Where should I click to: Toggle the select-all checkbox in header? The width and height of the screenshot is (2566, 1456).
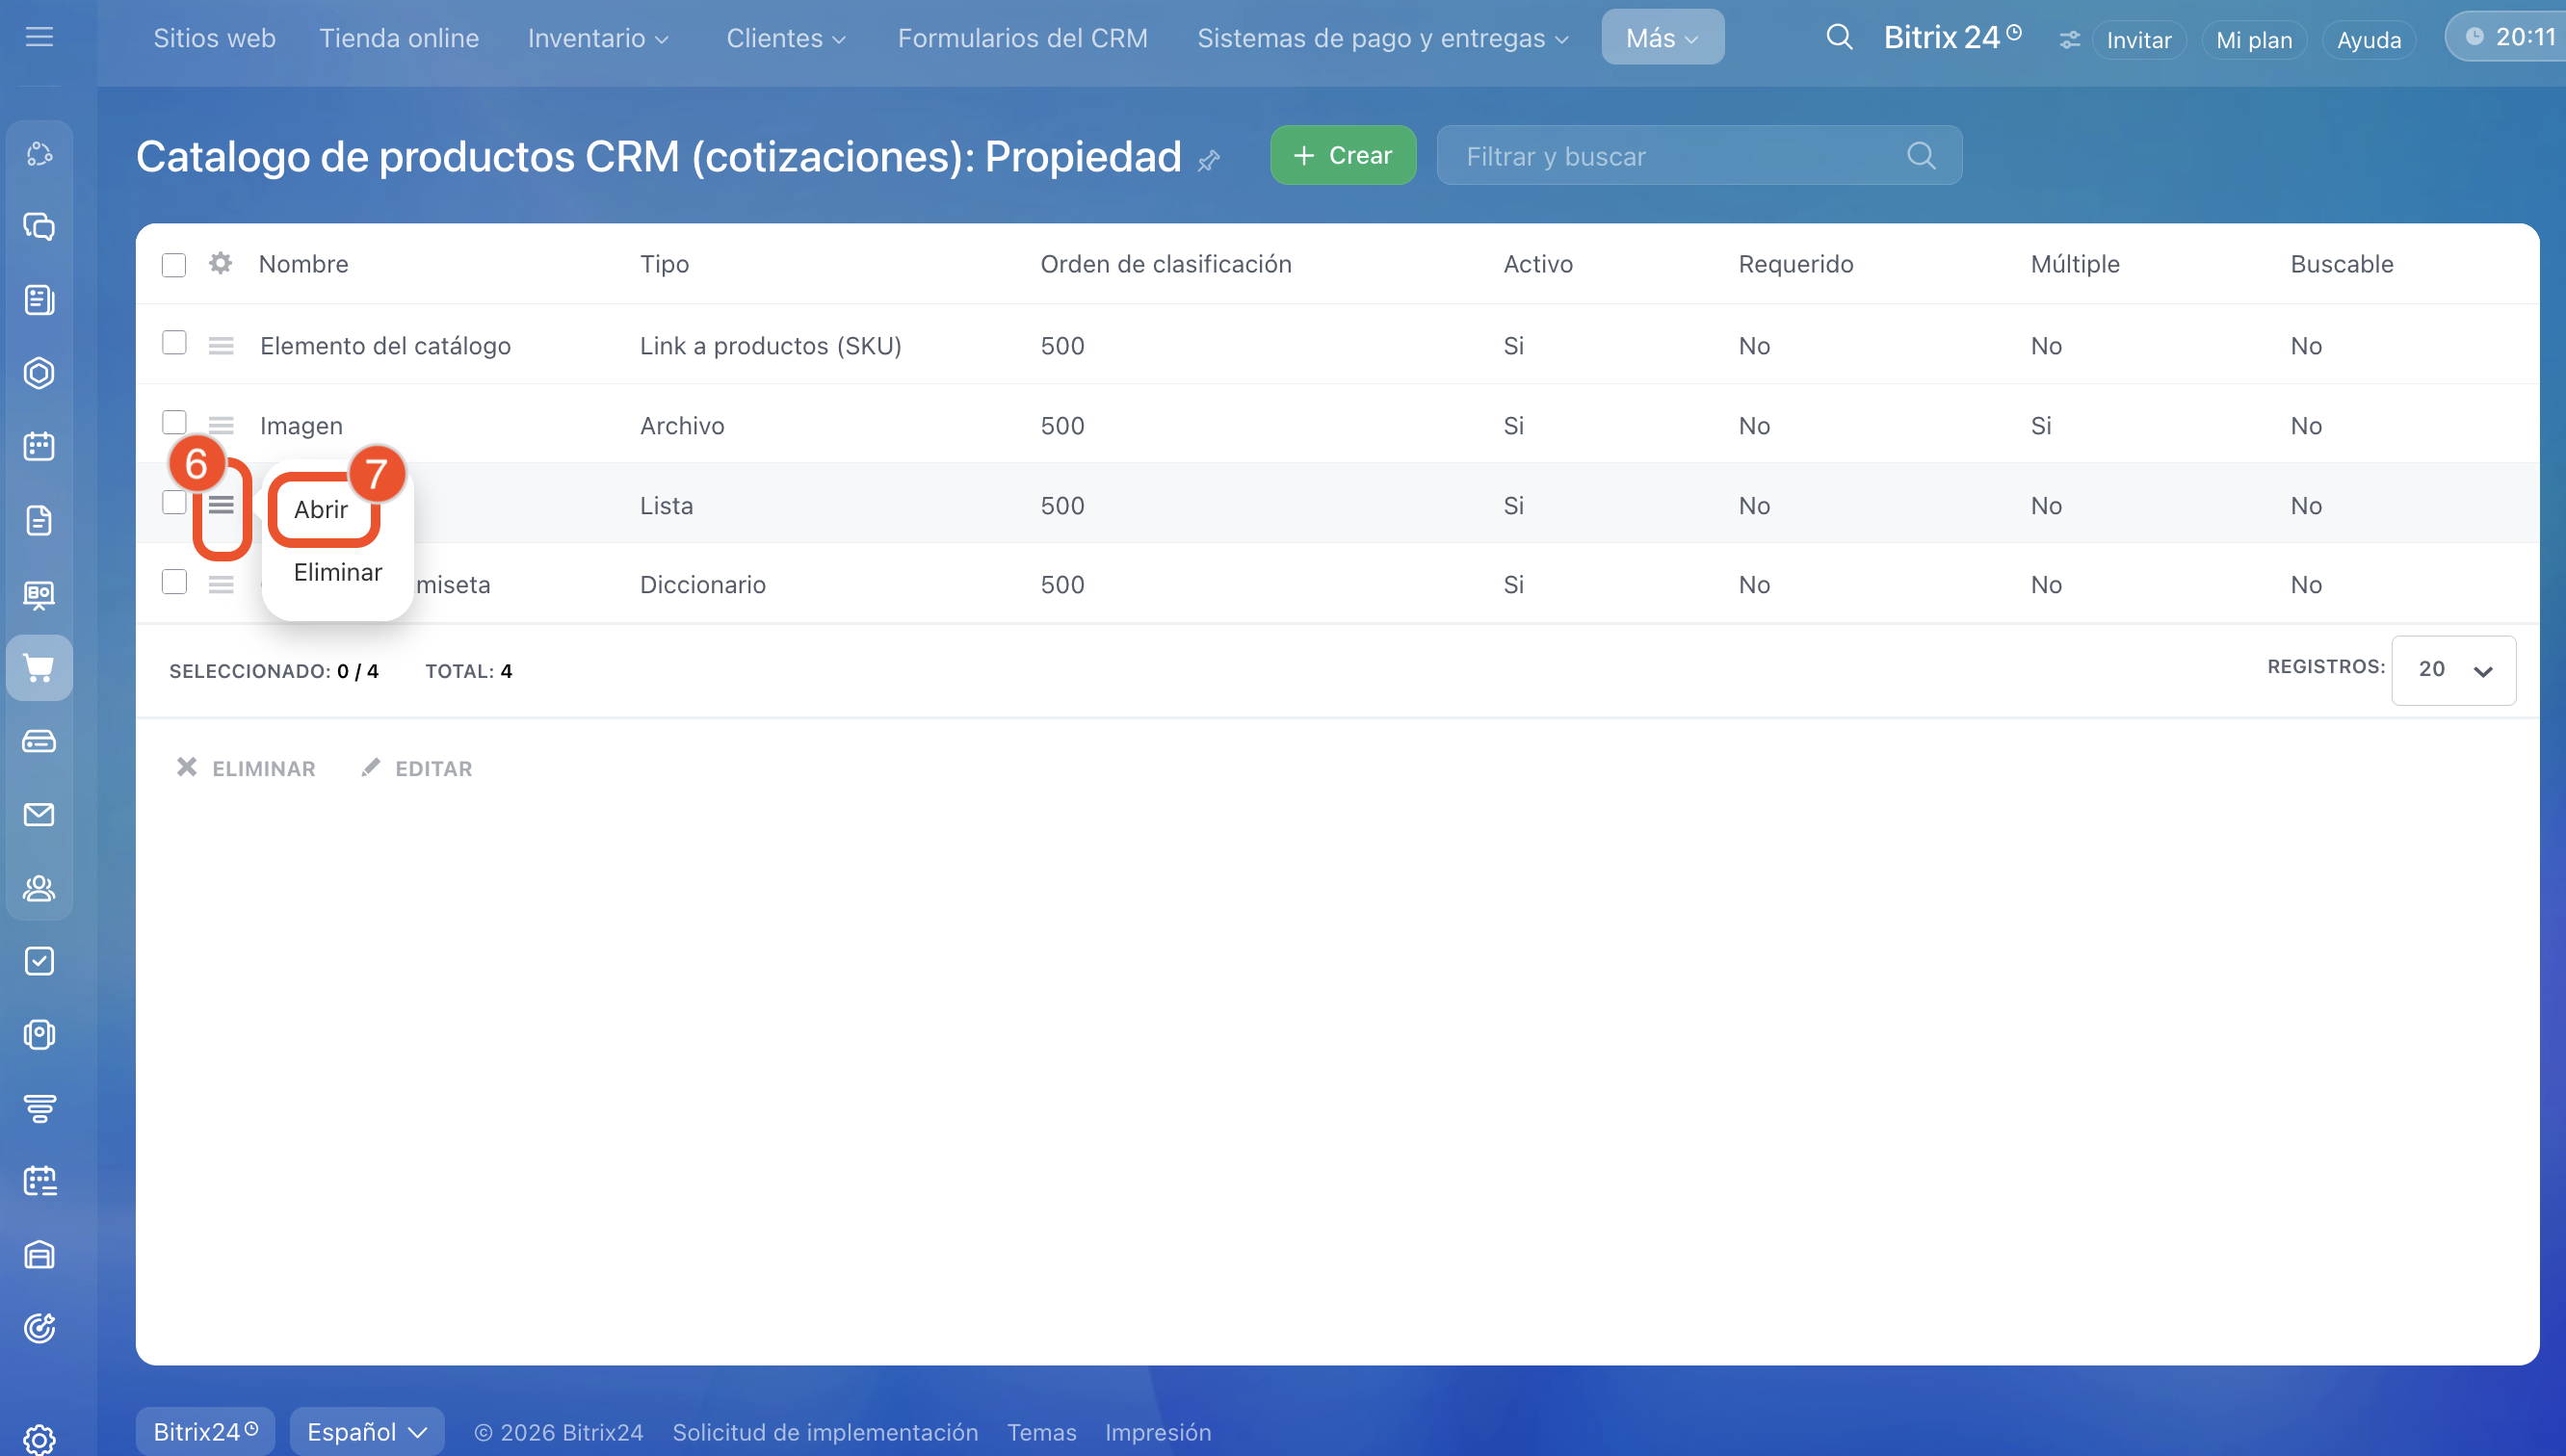point(174,265)
